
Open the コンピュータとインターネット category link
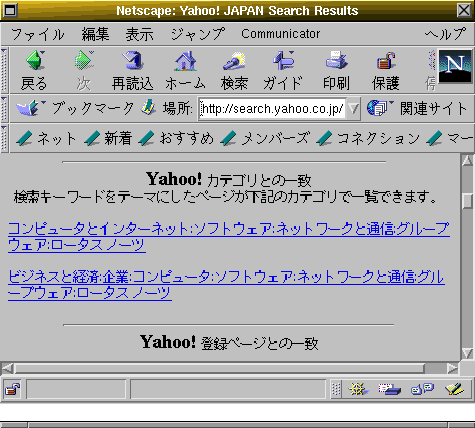(229, 237)
